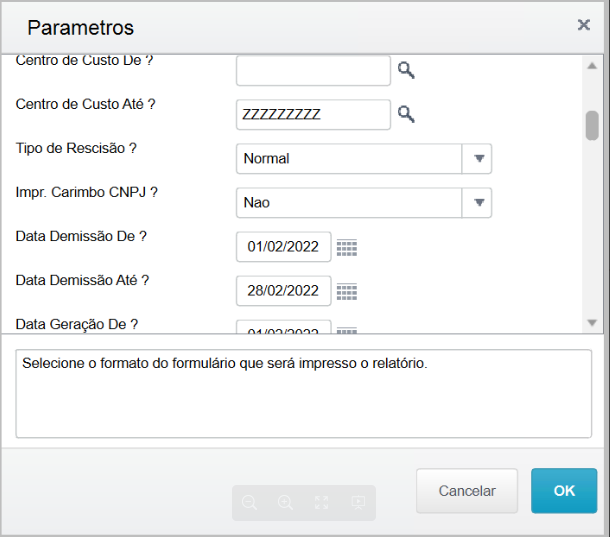
Task: Click the Cancelar button
Action: [467, 491]
